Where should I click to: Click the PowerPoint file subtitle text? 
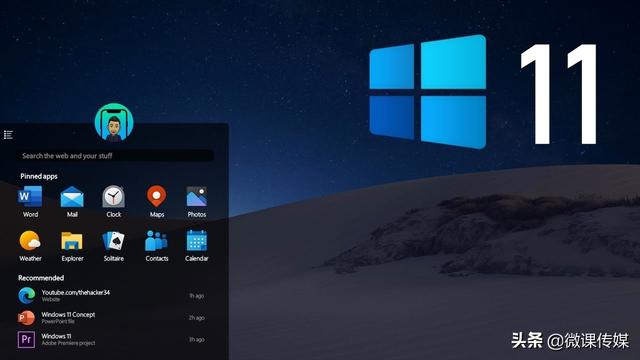tap(58, 321)
